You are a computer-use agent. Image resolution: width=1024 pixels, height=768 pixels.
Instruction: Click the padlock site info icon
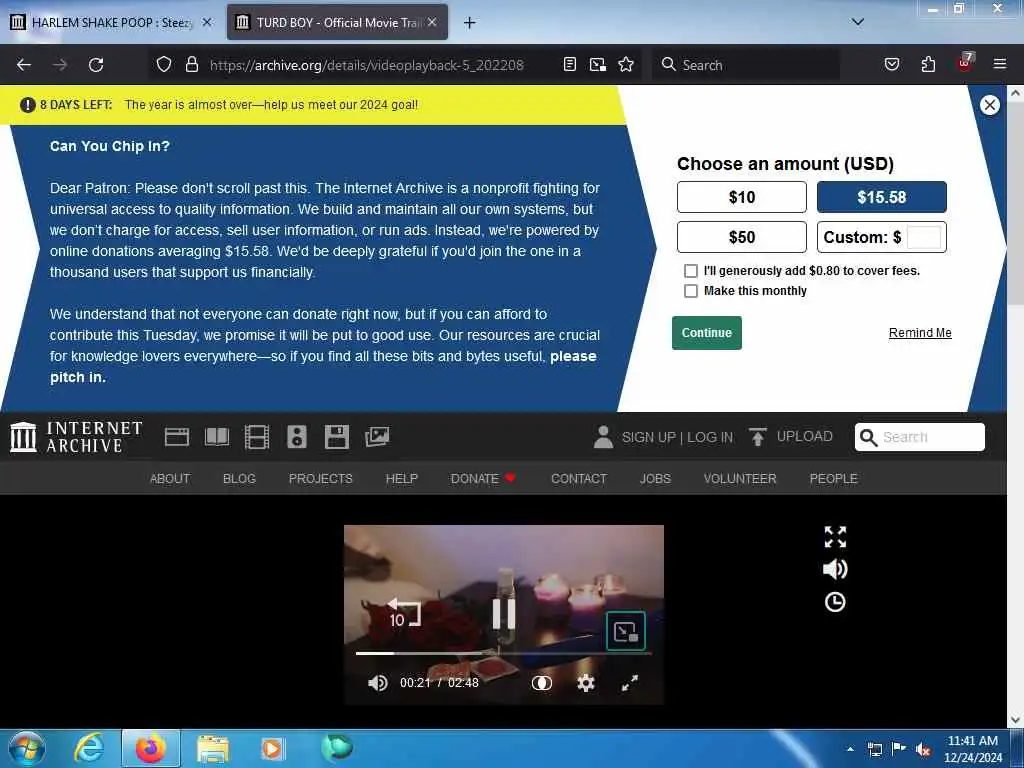point(191,65)
